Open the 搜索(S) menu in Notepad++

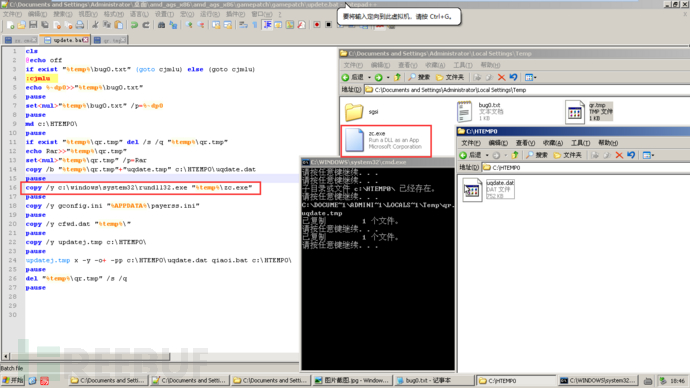(62, 14)
